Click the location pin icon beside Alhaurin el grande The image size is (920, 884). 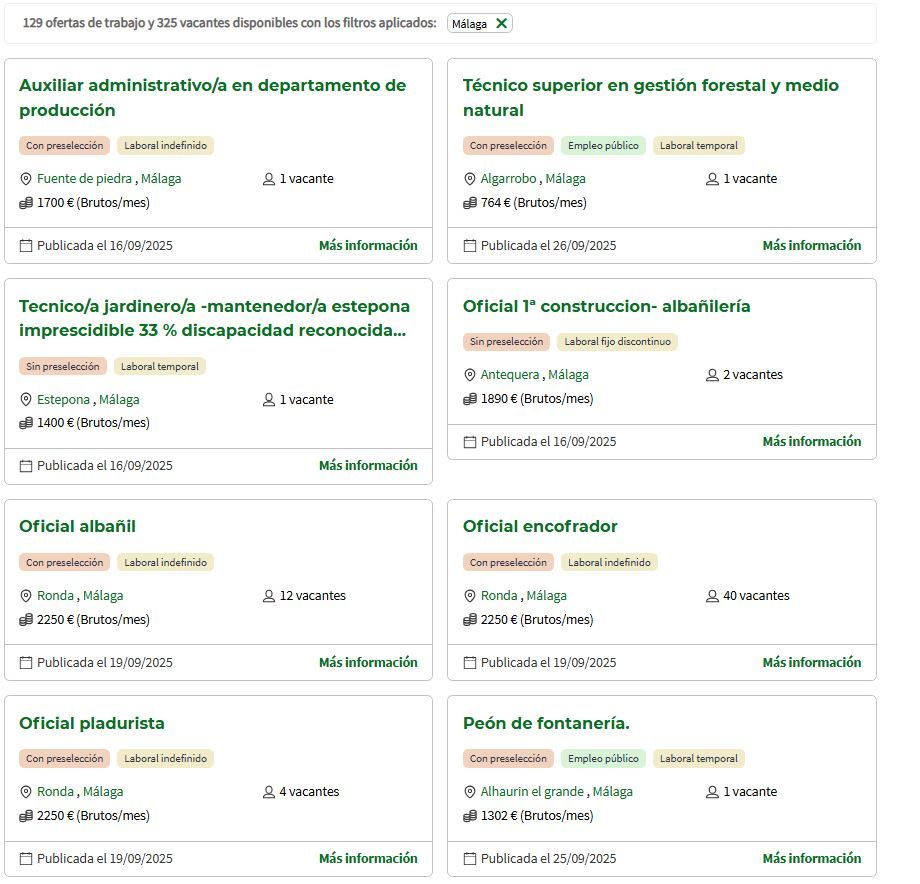coord(468,791)
